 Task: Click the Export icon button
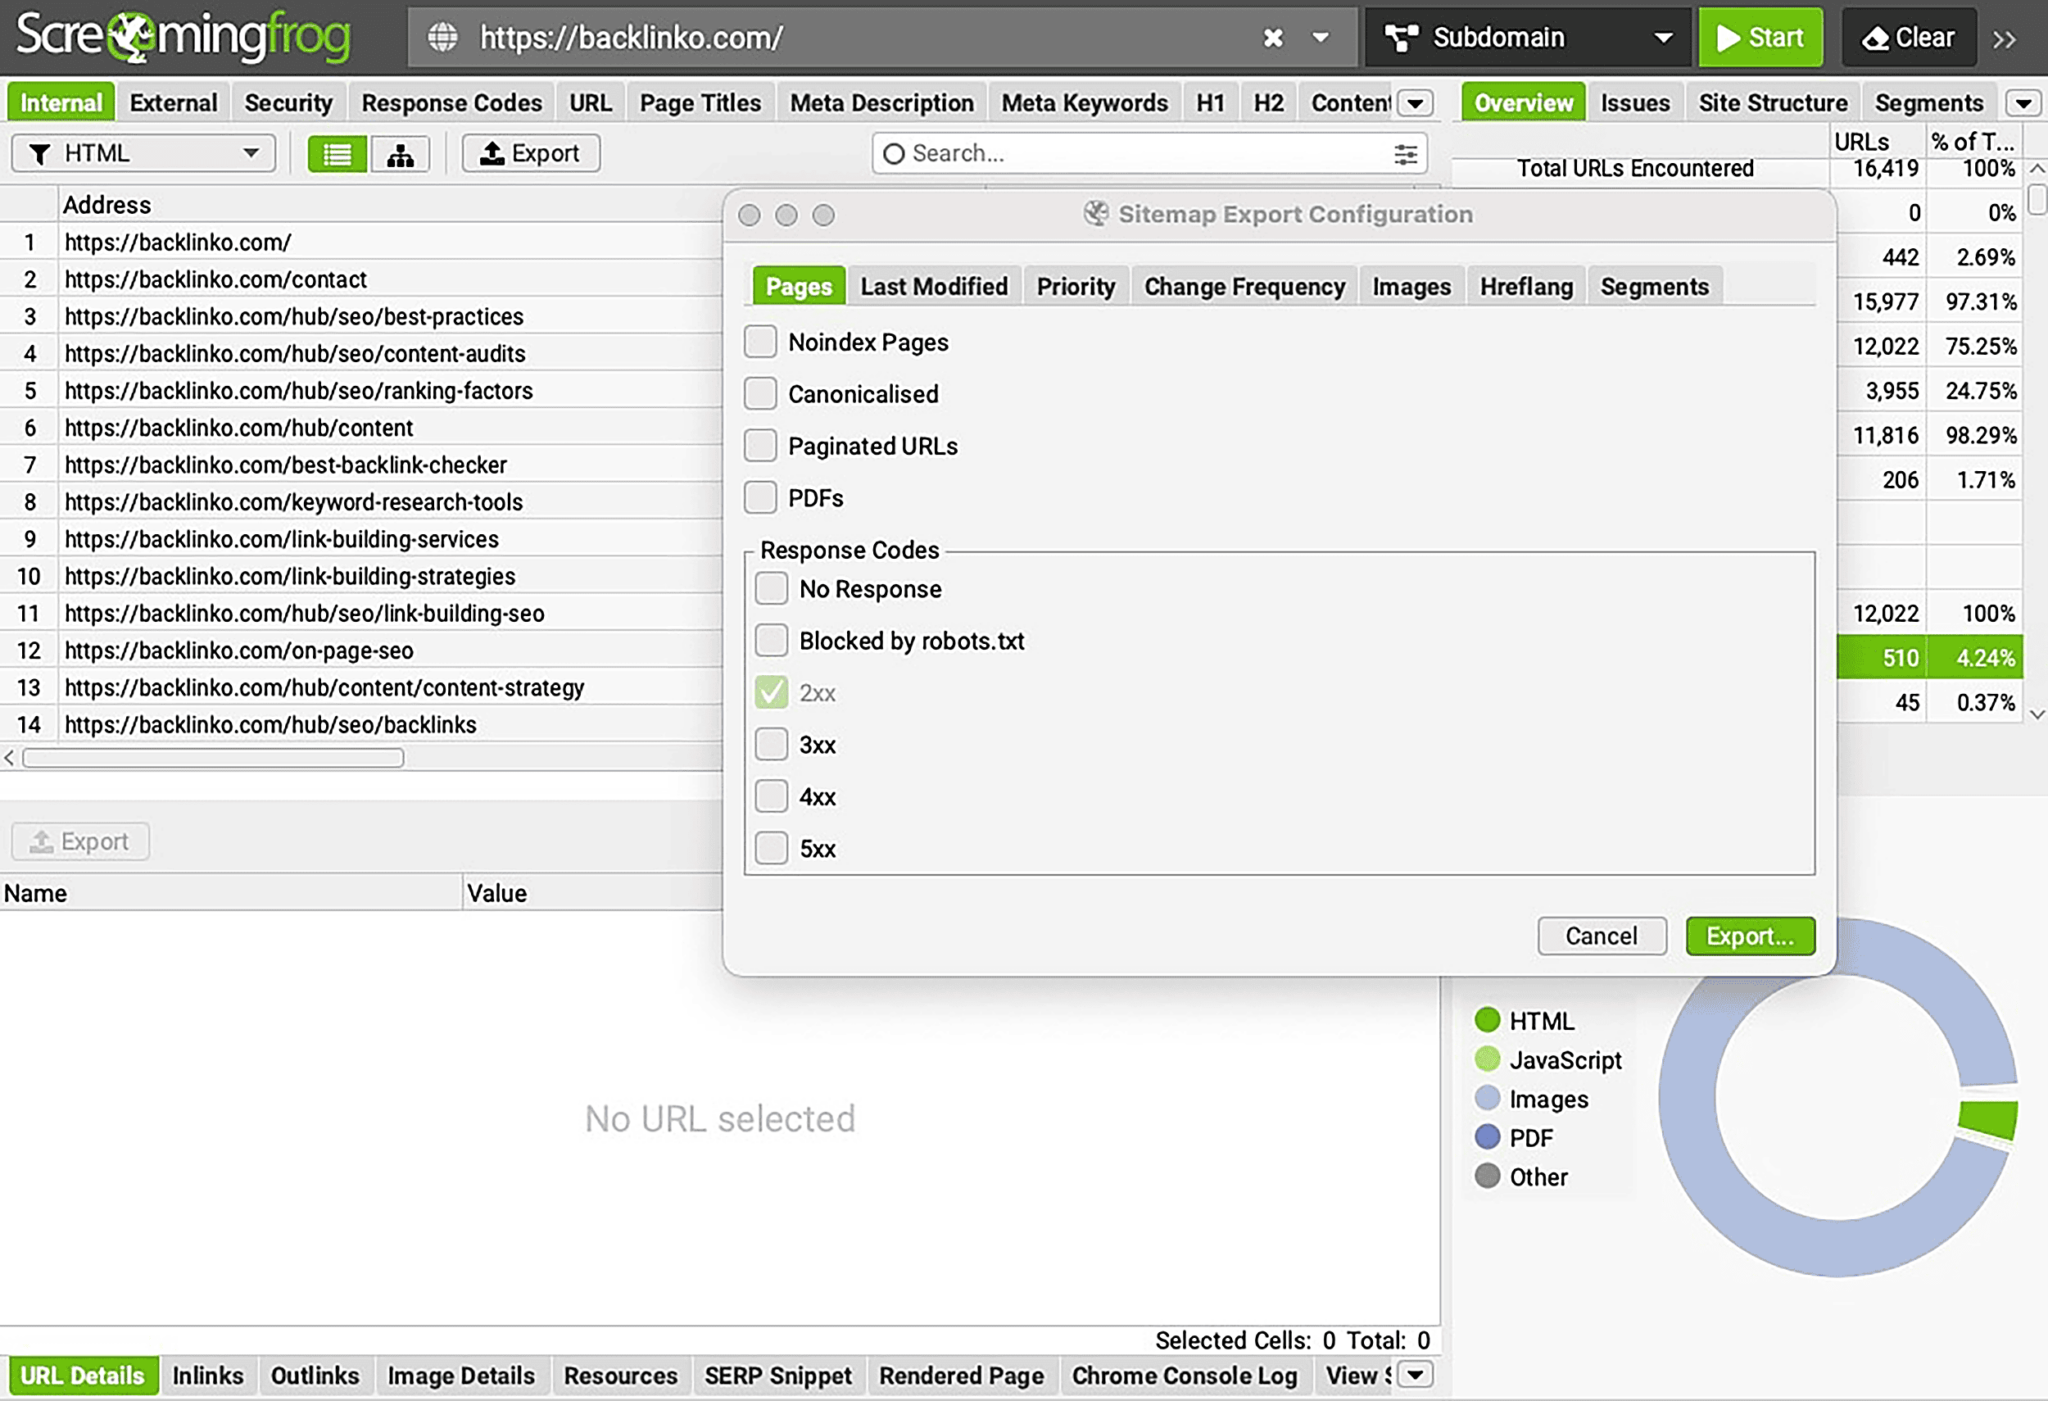point(528,153)
